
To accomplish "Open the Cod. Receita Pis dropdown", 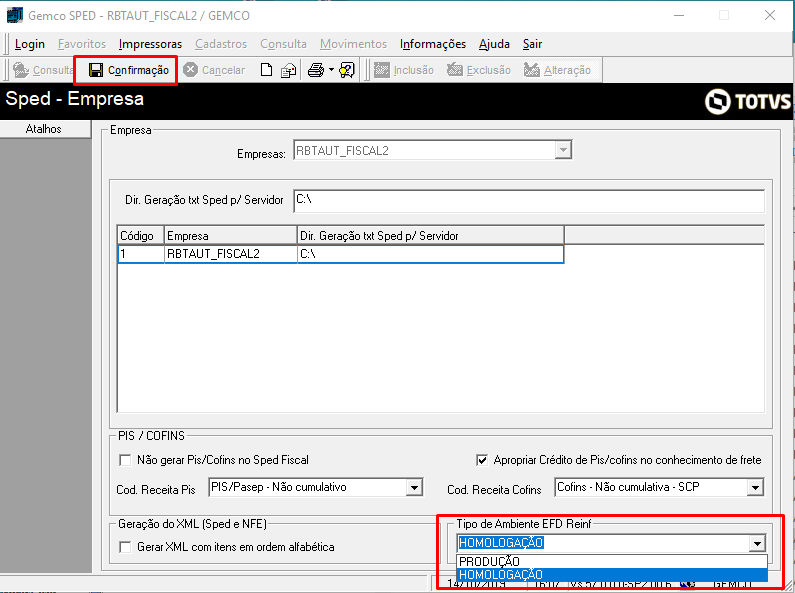I will 414,488.
